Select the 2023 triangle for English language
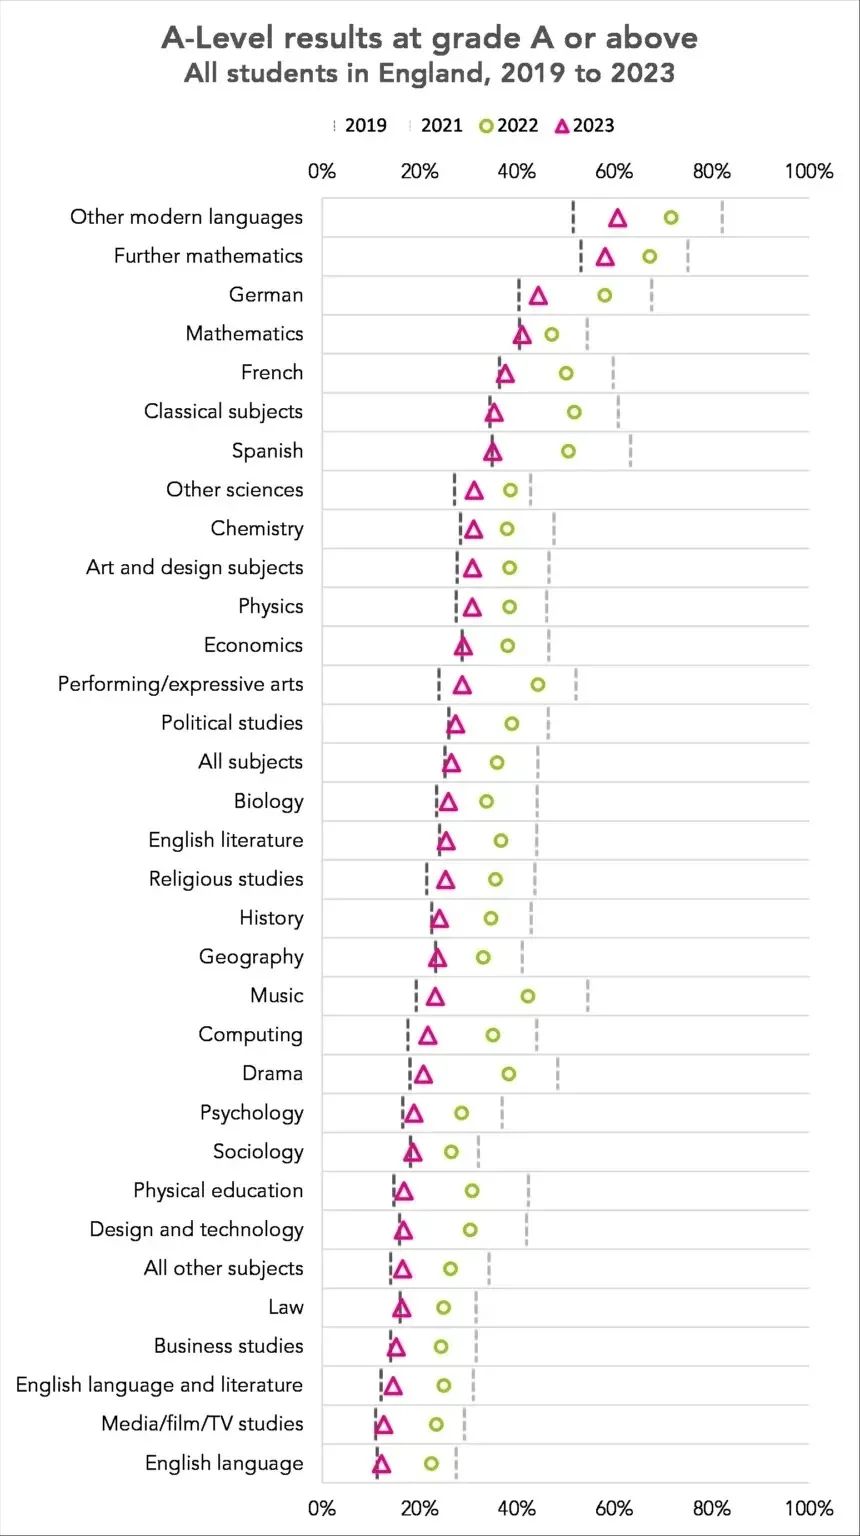 [381, 1464]
